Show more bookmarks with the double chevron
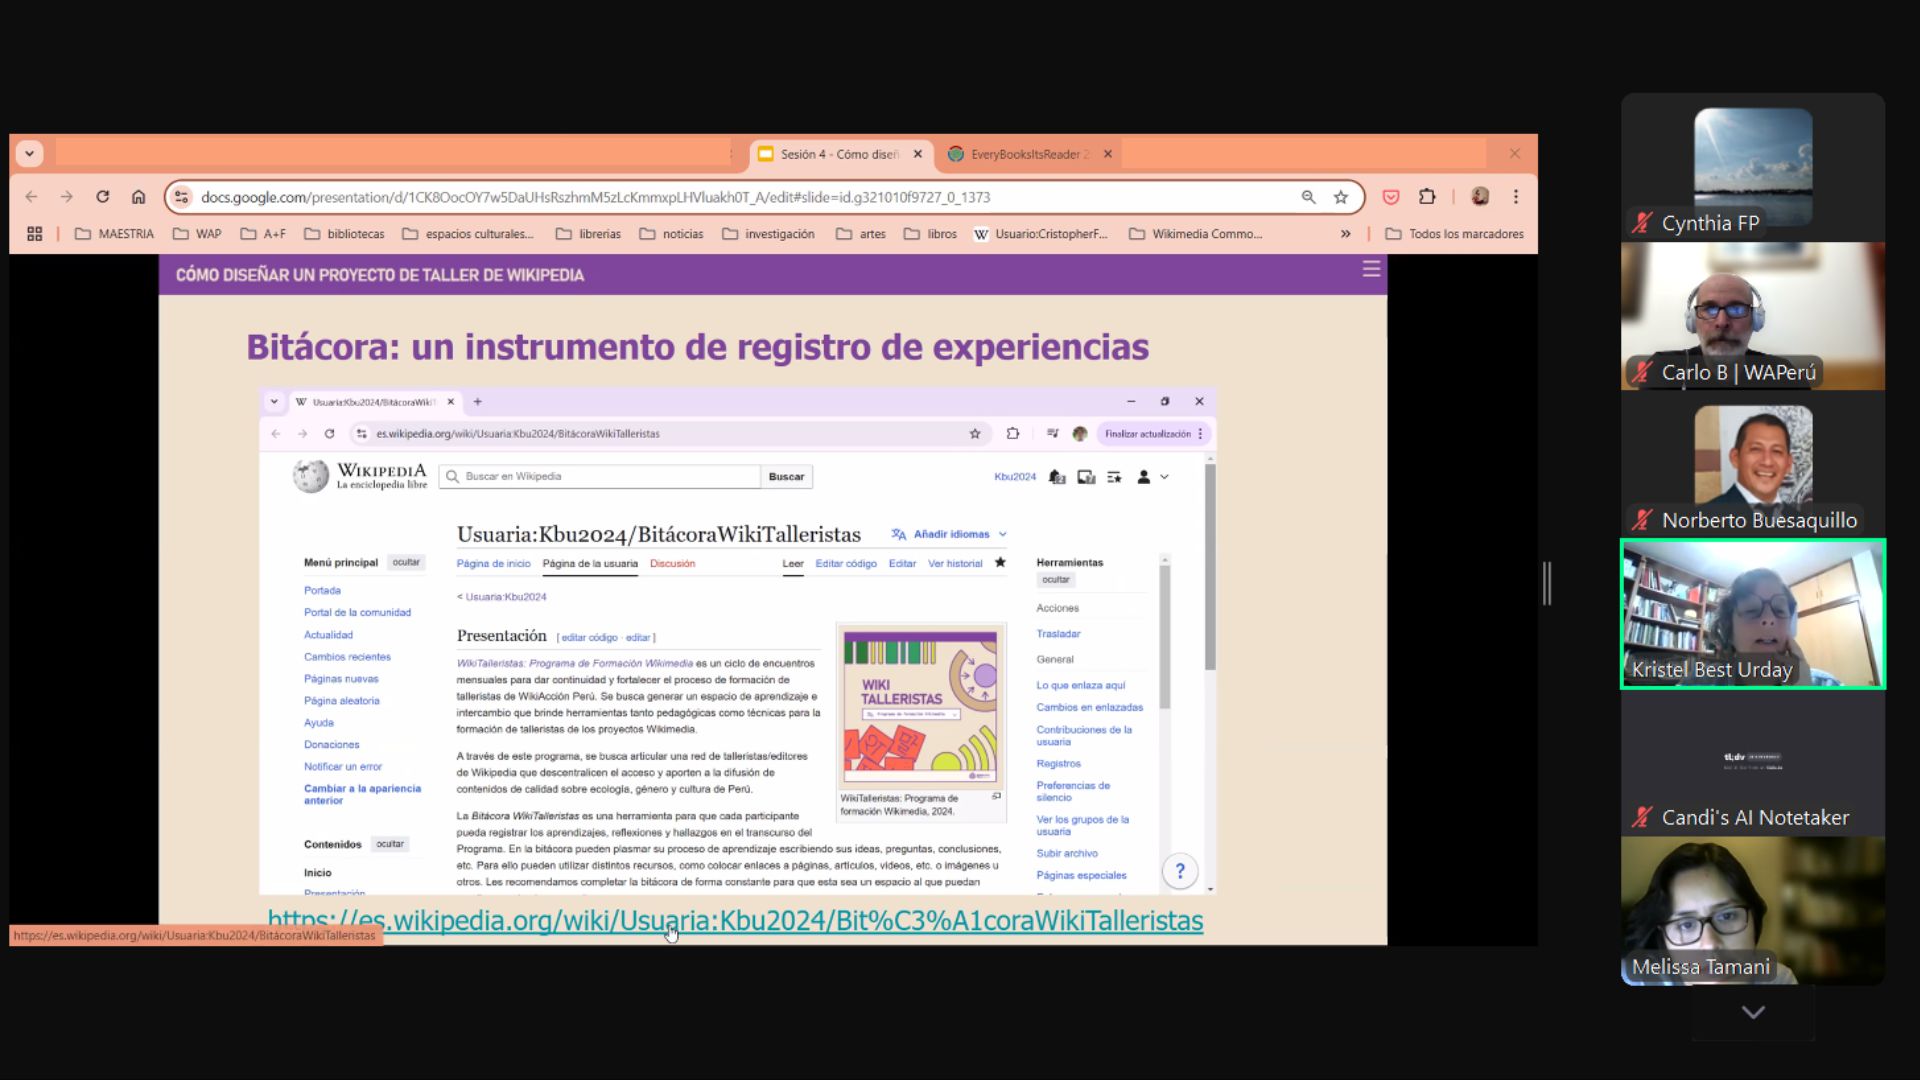 point(1346,234)
